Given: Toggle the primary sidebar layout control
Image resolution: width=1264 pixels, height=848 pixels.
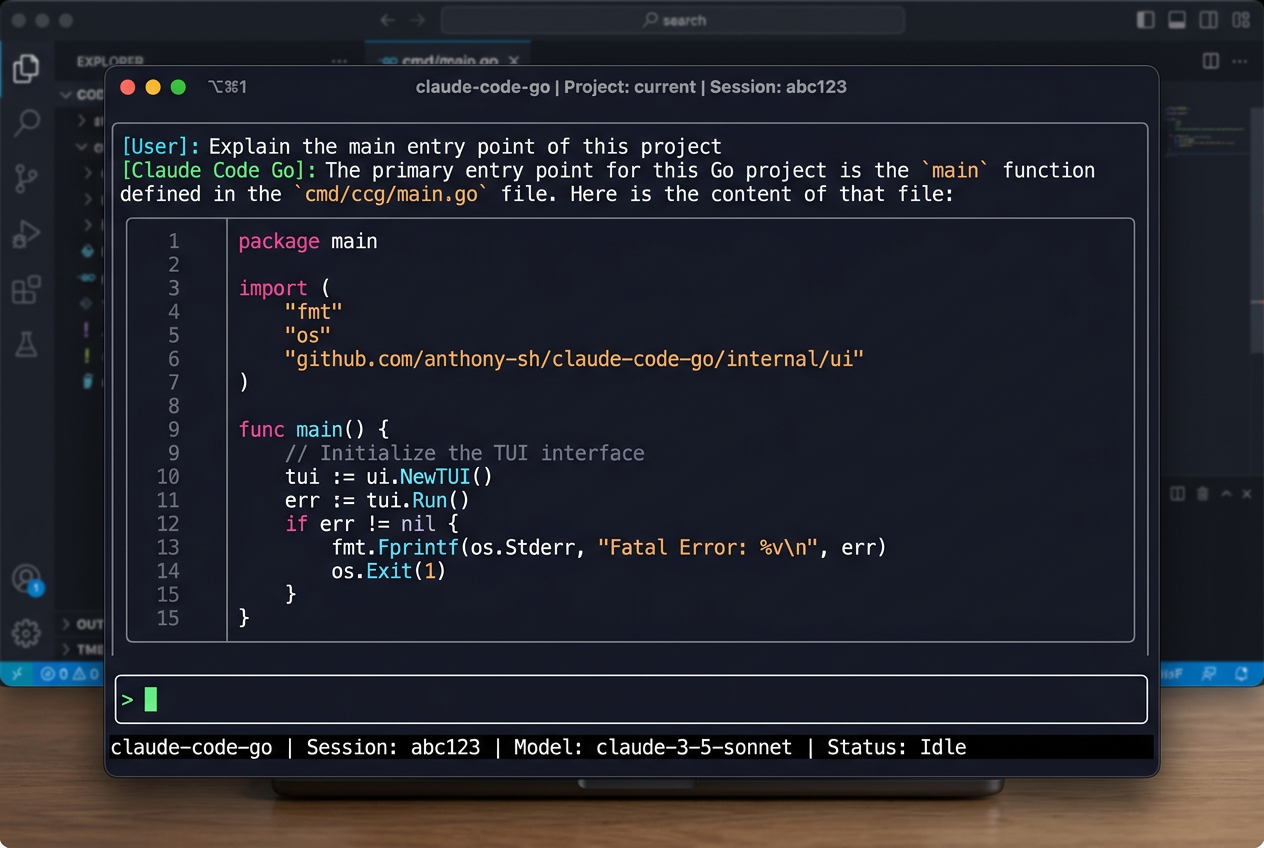Looking at the screenshot, I should click(1144, 19).
